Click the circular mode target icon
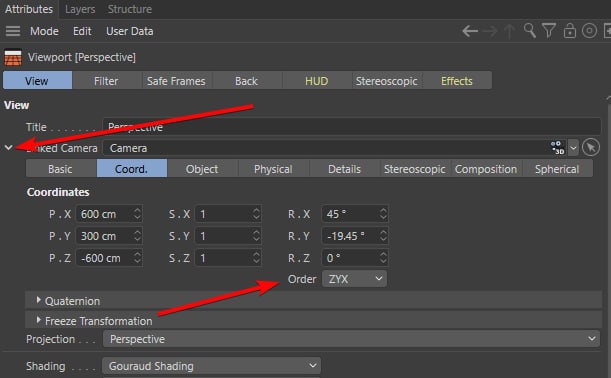Viewport: 611px width, 378px height. point(589,31)
